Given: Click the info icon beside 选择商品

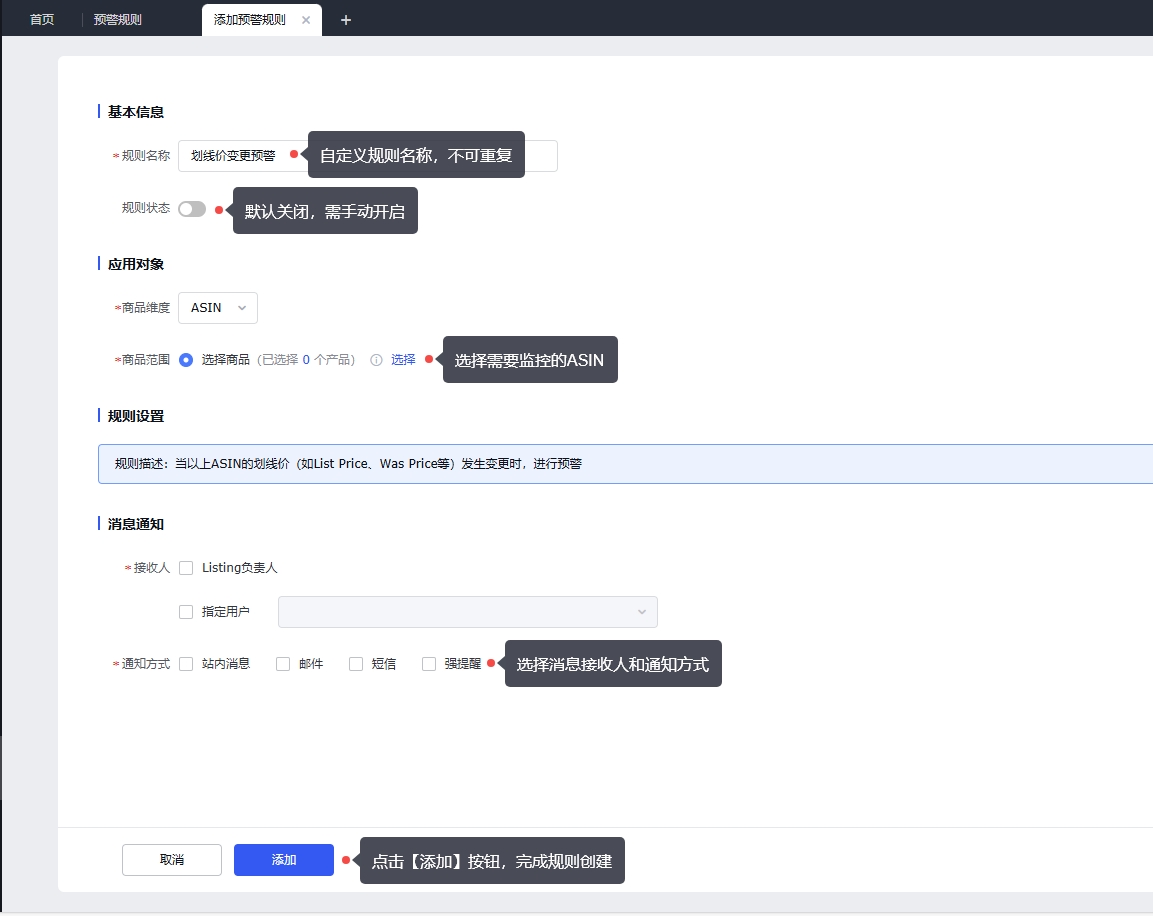Looking at the screenshot, I should (x=377, y=360).
